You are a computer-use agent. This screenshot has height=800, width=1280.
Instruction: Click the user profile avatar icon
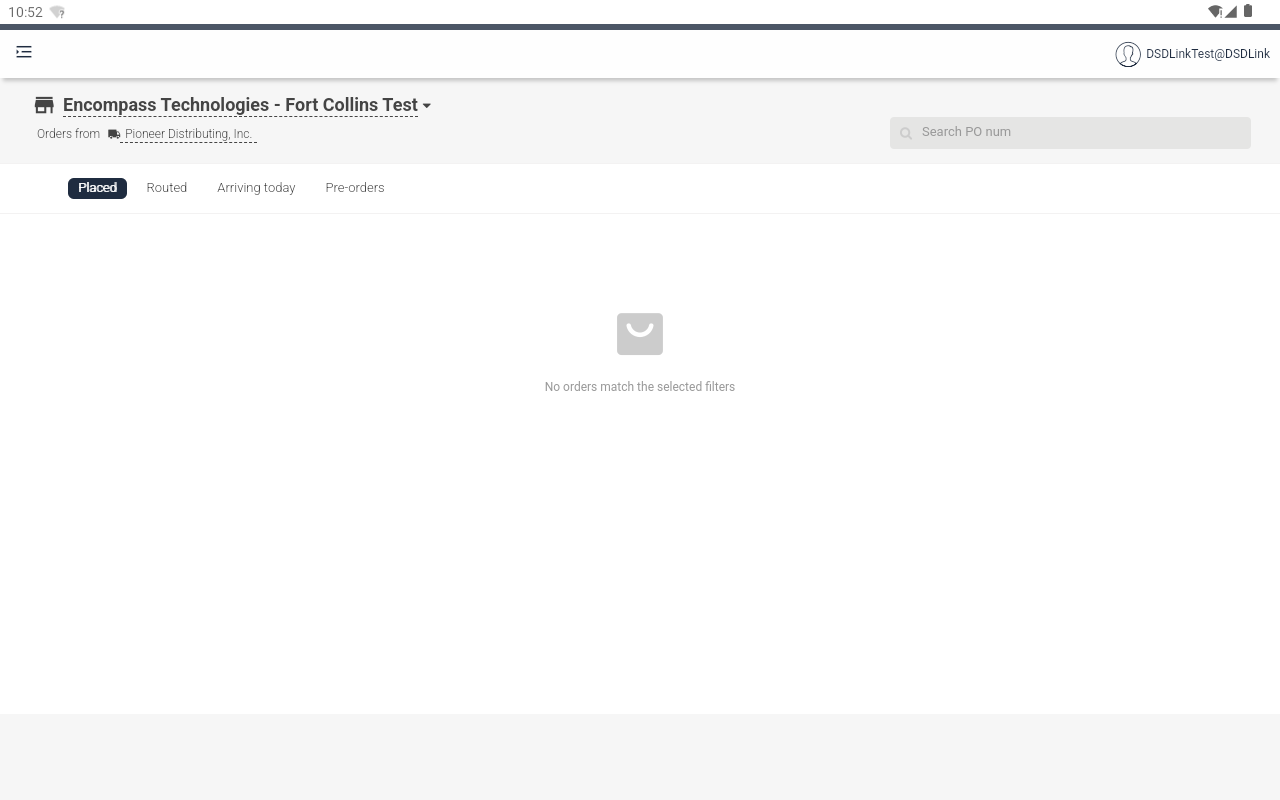coord(1128,54)
